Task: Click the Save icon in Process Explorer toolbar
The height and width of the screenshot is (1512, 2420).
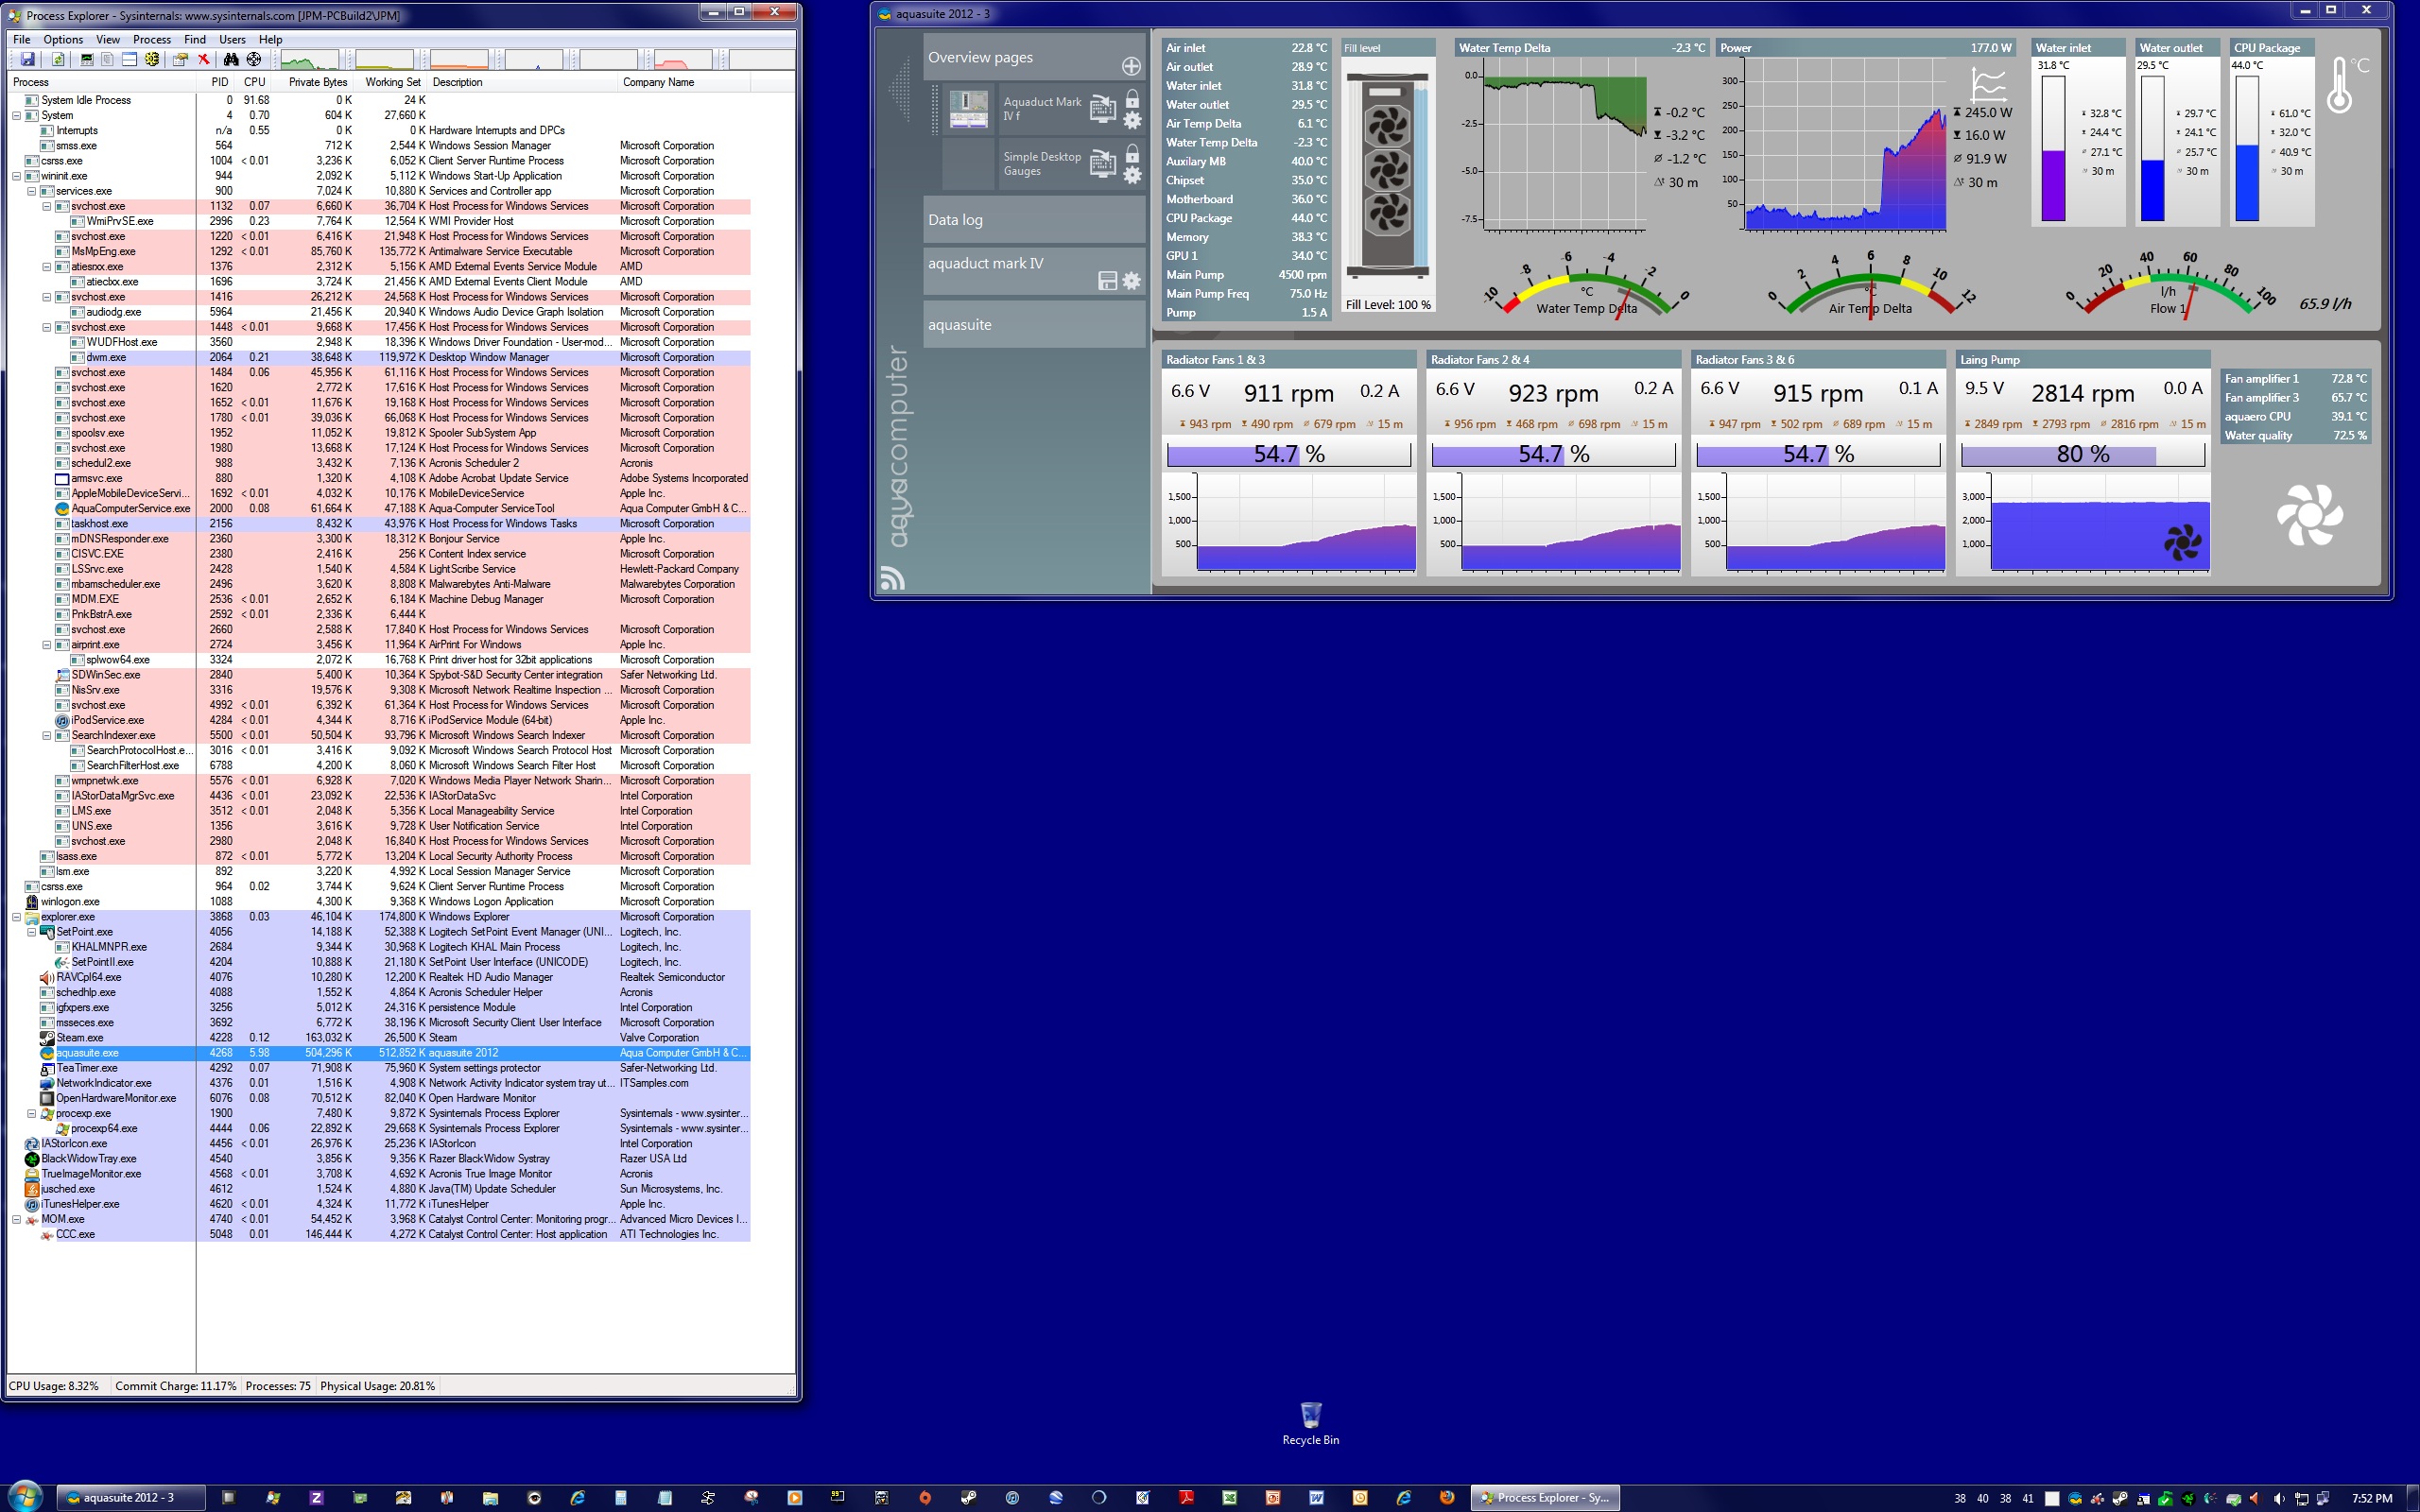Action: click(x=27, y=60)
